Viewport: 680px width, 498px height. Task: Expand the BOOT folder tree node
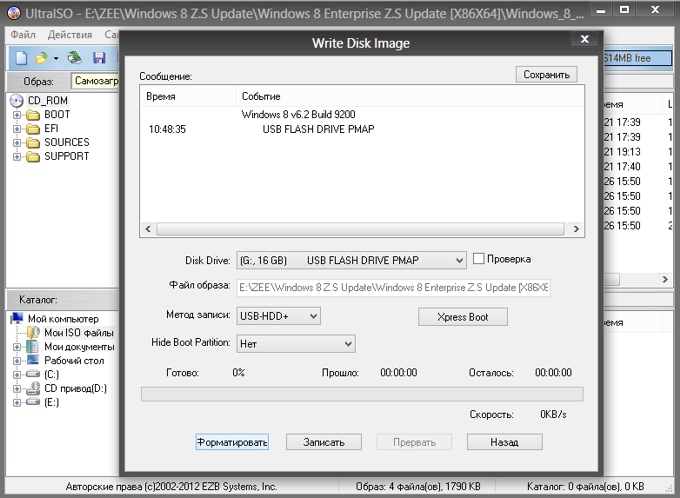[x=16, y=115]
